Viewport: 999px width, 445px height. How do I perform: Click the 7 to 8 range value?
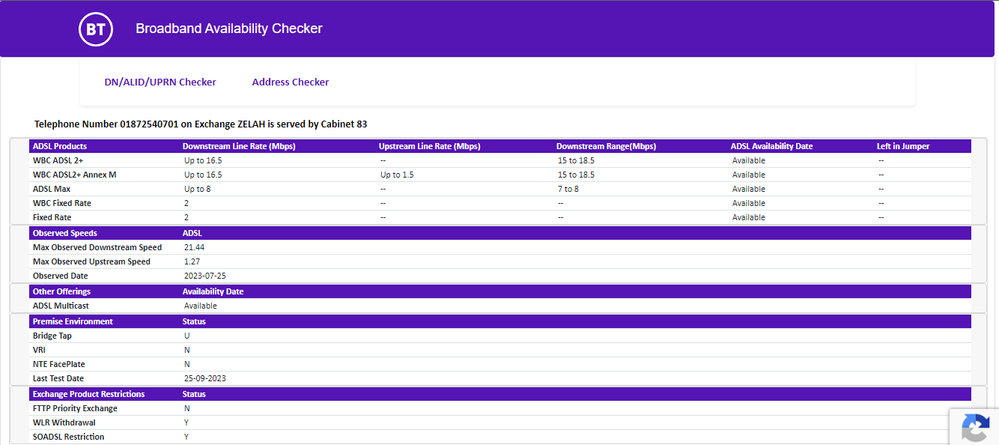(x=569, y=189)
